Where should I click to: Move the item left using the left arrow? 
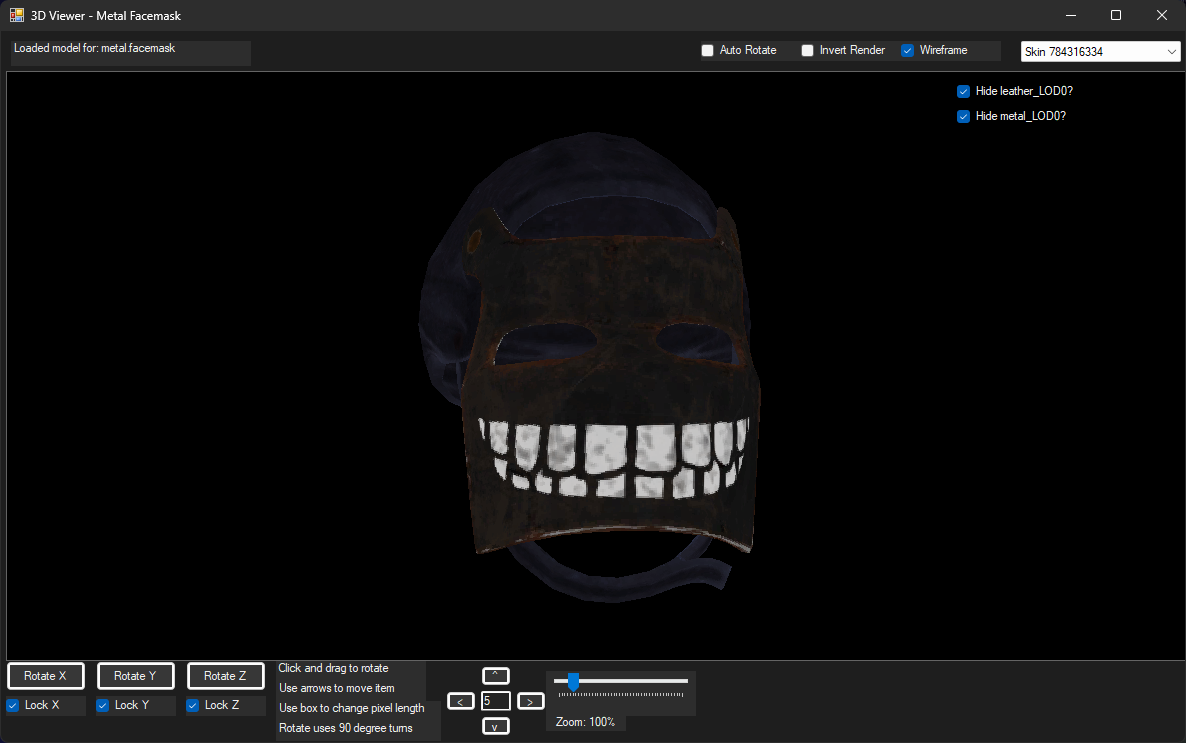461,700
